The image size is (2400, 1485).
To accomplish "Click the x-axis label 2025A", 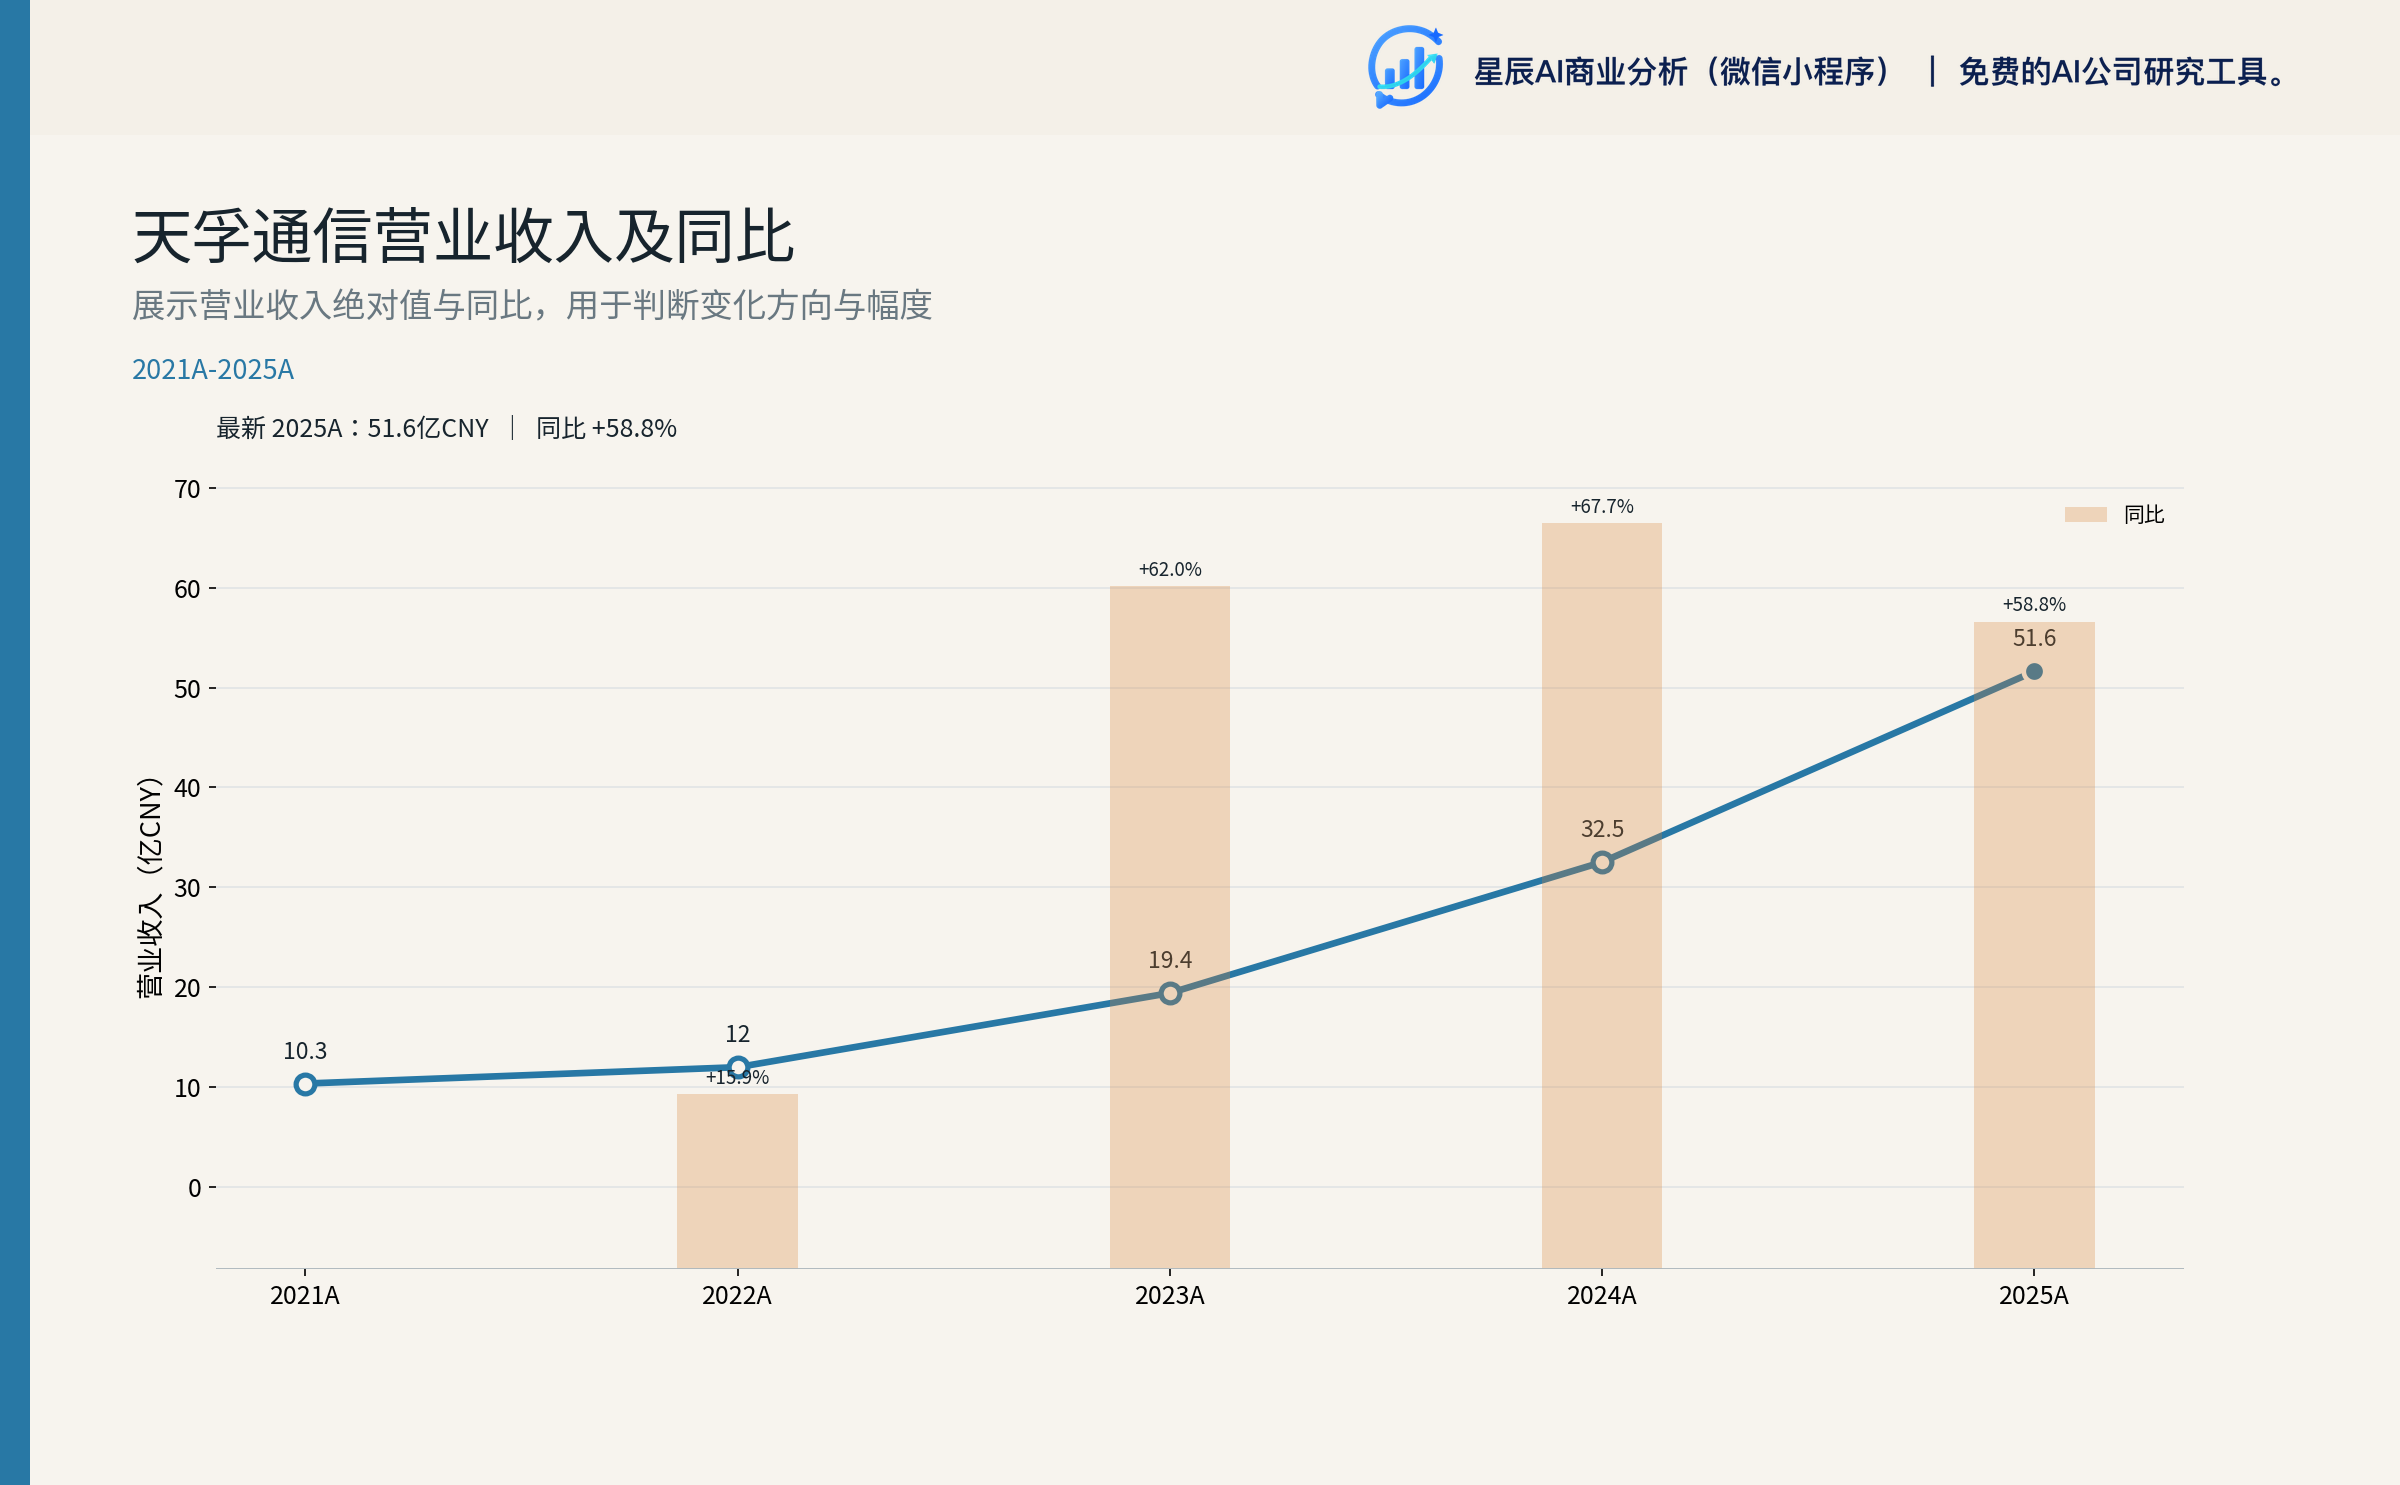I will coord(2034,1296).
